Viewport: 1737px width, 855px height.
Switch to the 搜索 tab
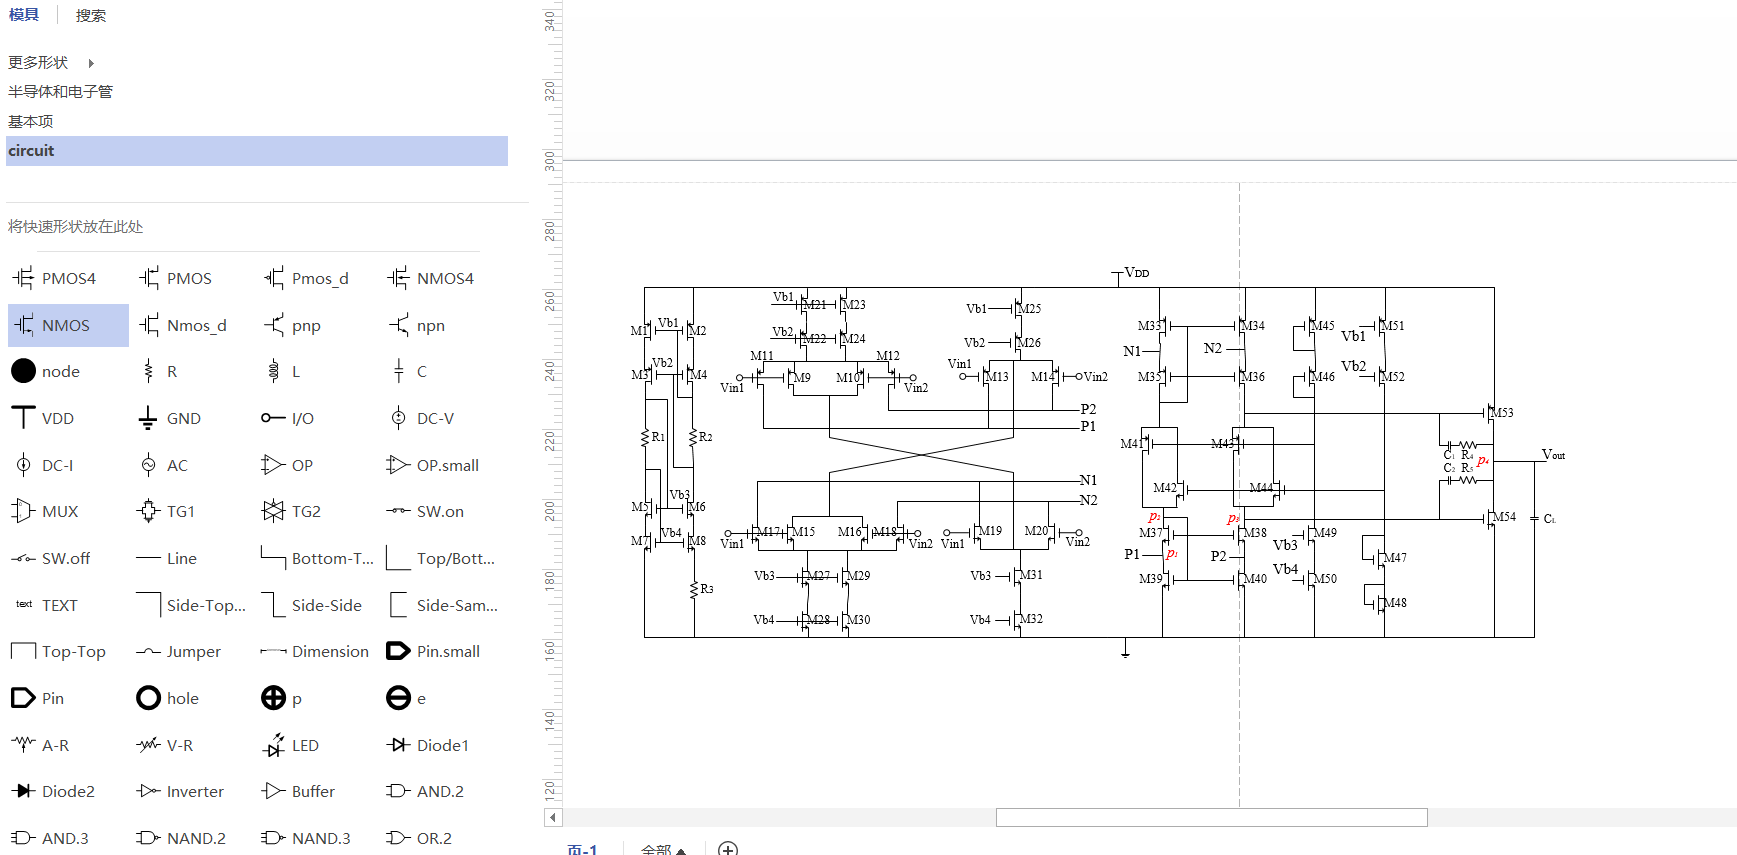(90, 15)
